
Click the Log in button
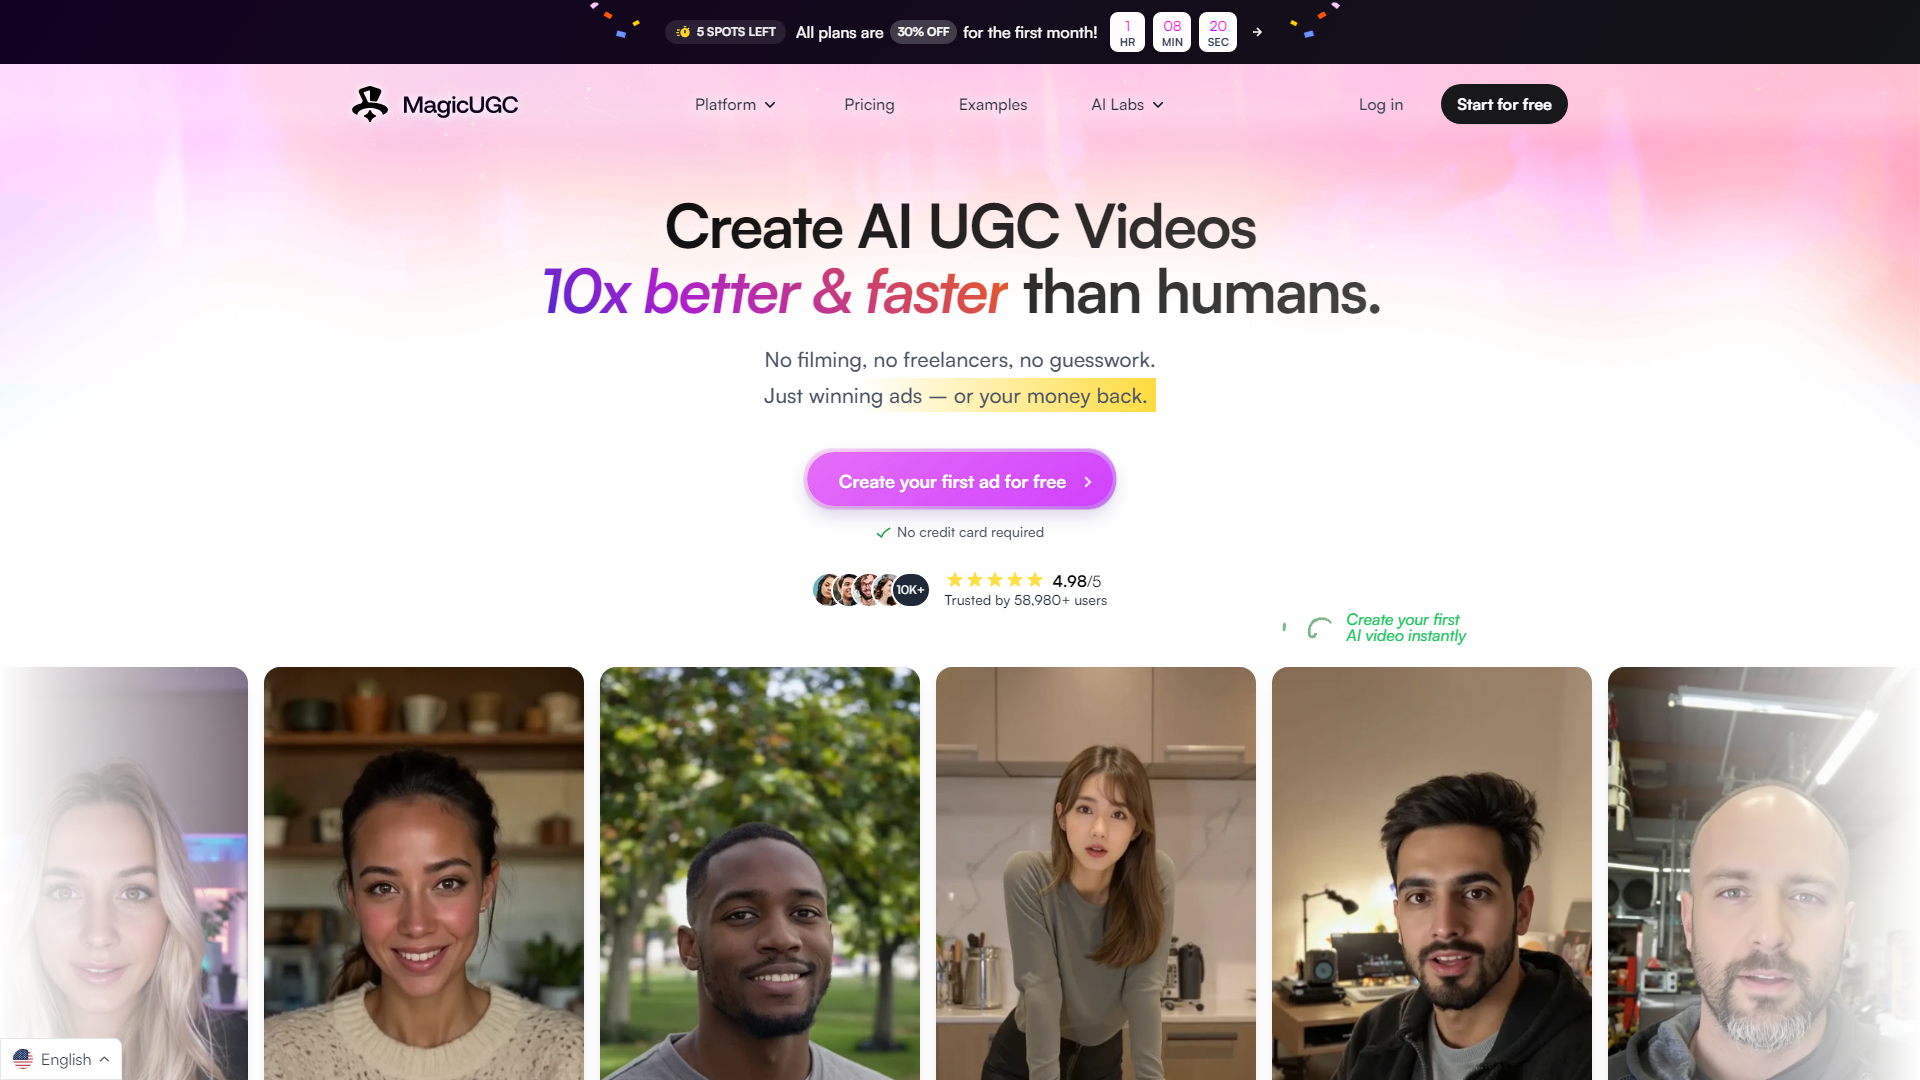pyautogui.click(x=1381, y=104)
